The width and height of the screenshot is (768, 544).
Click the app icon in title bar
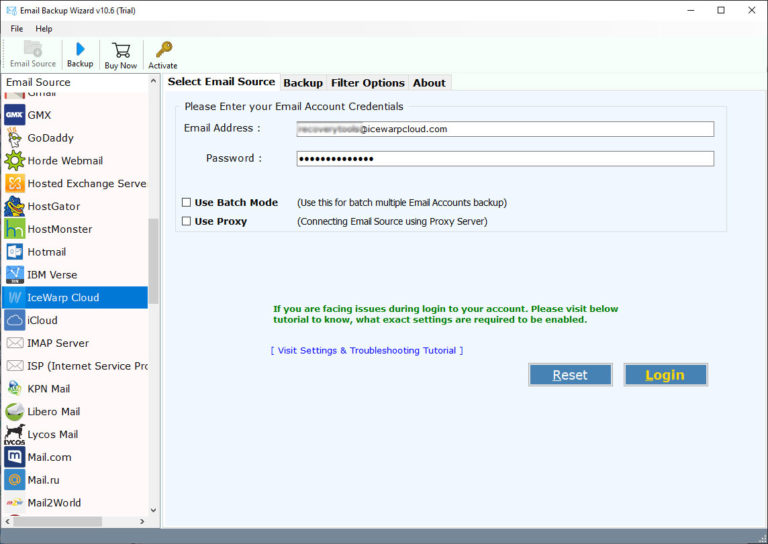(11, 10)
